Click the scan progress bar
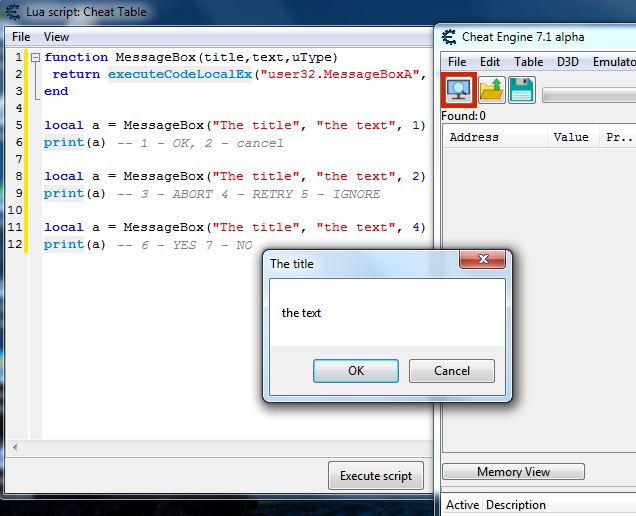 (588, 95)
